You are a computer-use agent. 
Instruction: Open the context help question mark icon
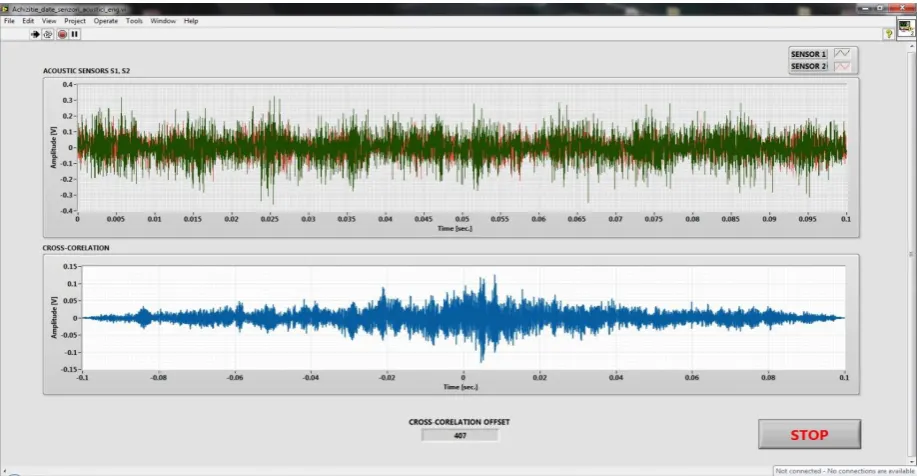point(889,34)
